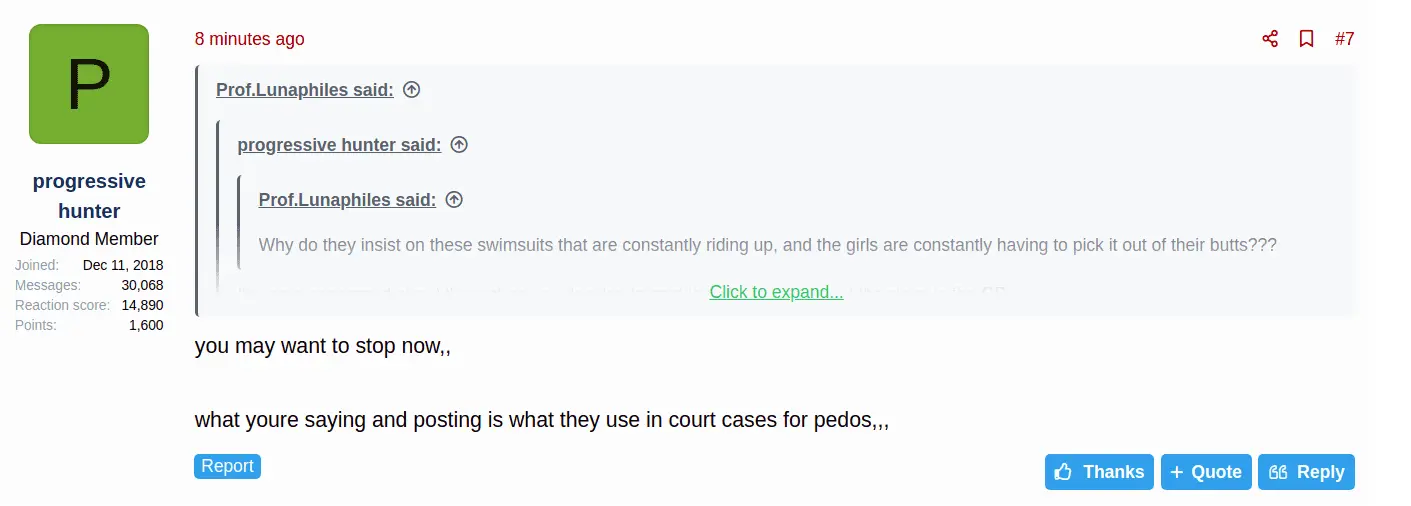Follow the innermost 'Prof.Lunaphiles said:' quote link

pos(347,200)
